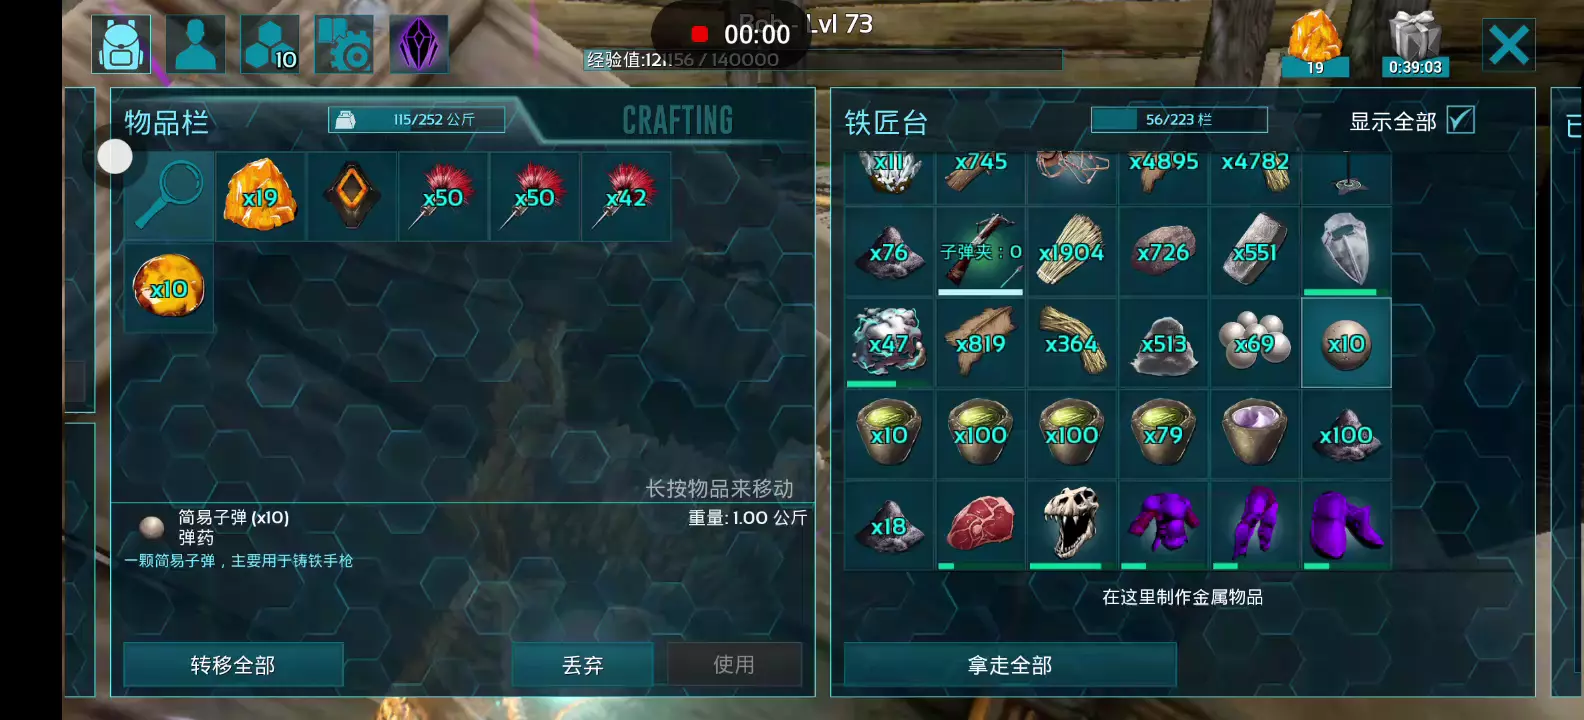Click the magnifying glass search slot
Viewport: 1584px width, 720px height.
click(x=169, y=197)
